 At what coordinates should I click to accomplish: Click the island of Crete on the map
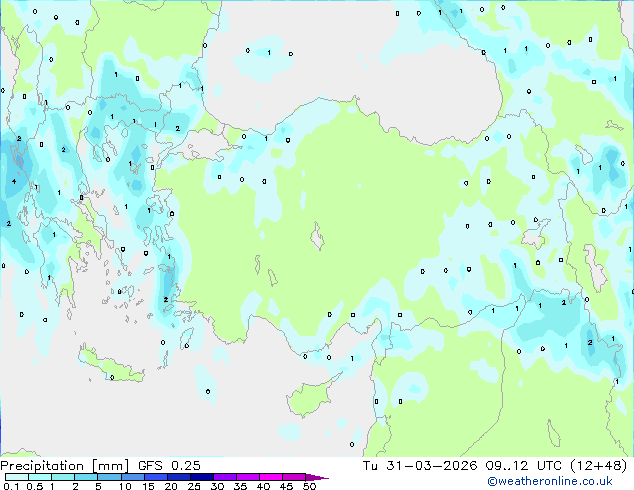109,365
